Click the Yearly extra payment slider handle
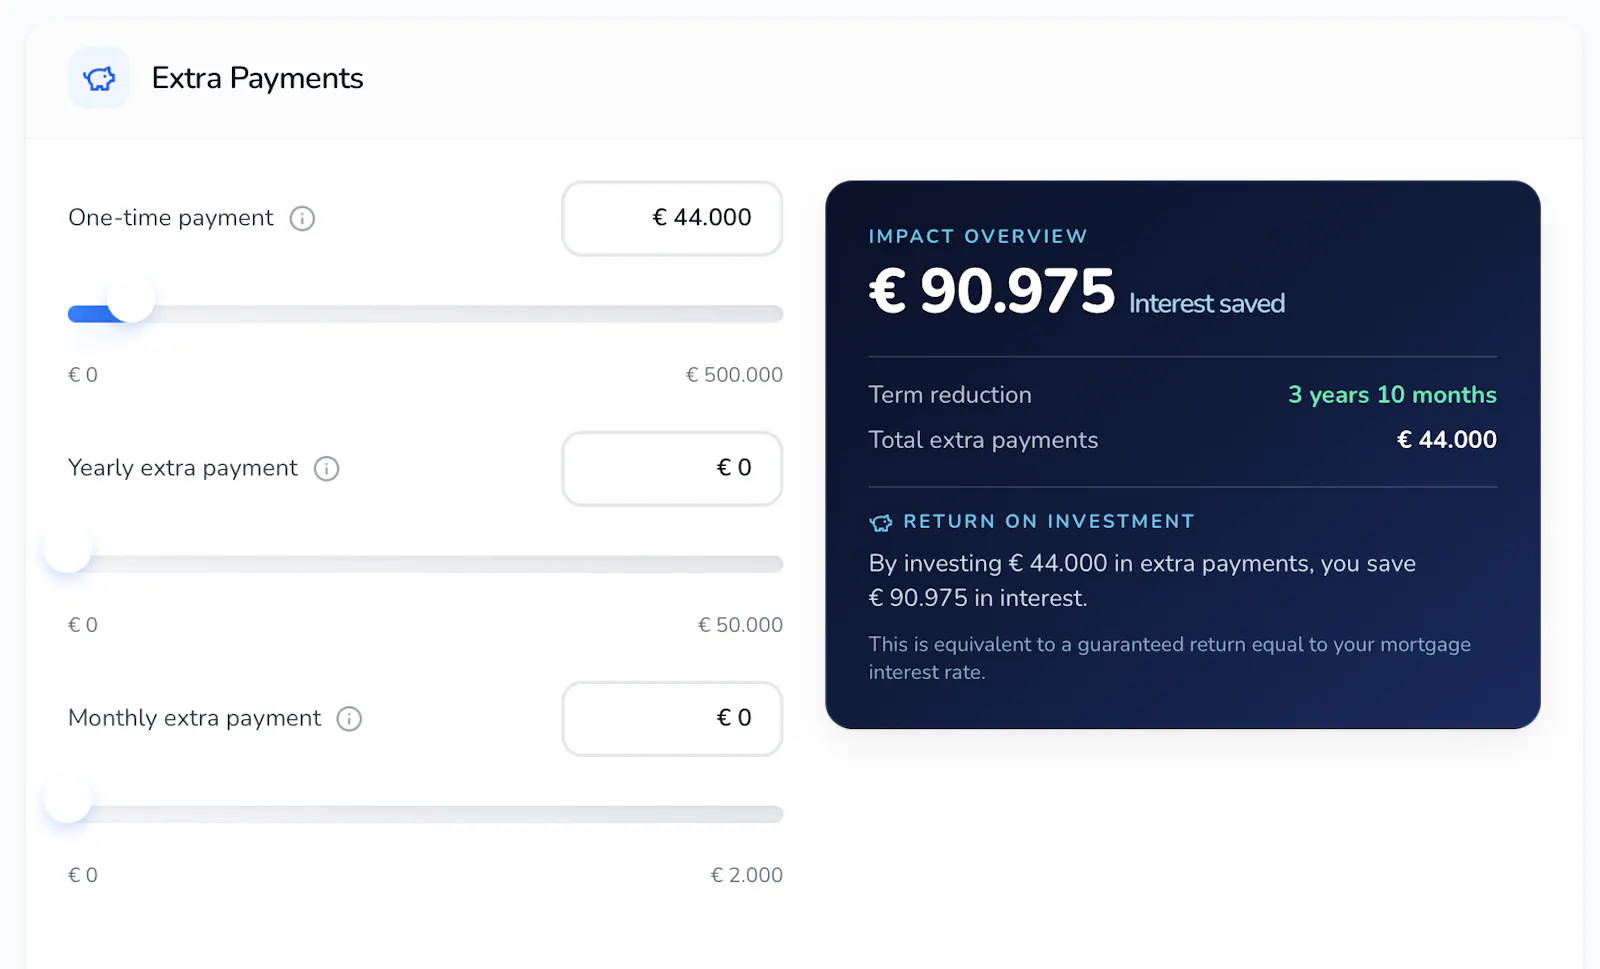This screenshot has width=1600, height=969. click(x=68, y=549)
